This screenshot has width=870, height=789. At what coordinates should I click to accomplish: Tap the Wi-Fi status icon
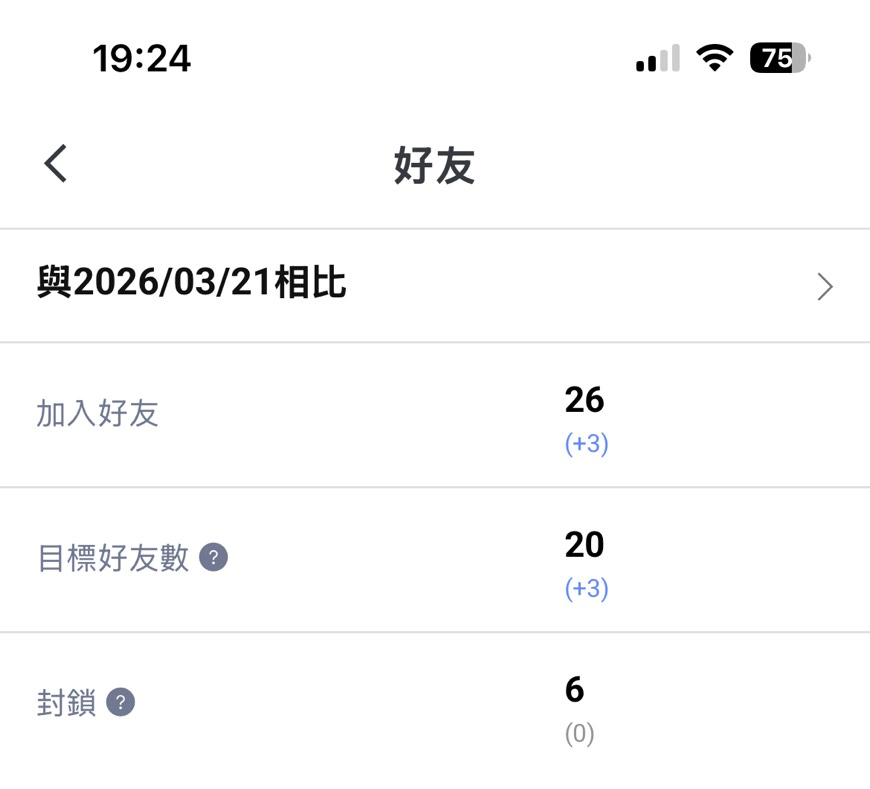[714, 58]
